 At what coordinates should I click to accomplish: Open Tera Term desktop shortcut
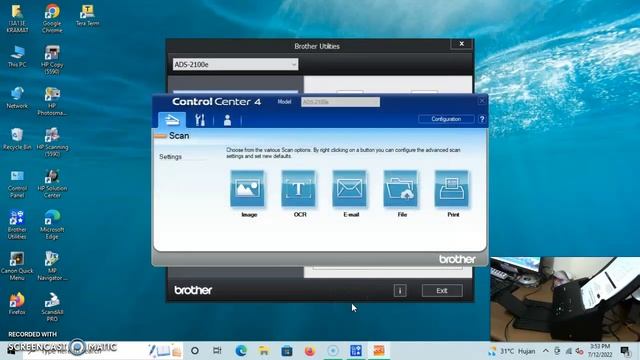tap(87, 15)
